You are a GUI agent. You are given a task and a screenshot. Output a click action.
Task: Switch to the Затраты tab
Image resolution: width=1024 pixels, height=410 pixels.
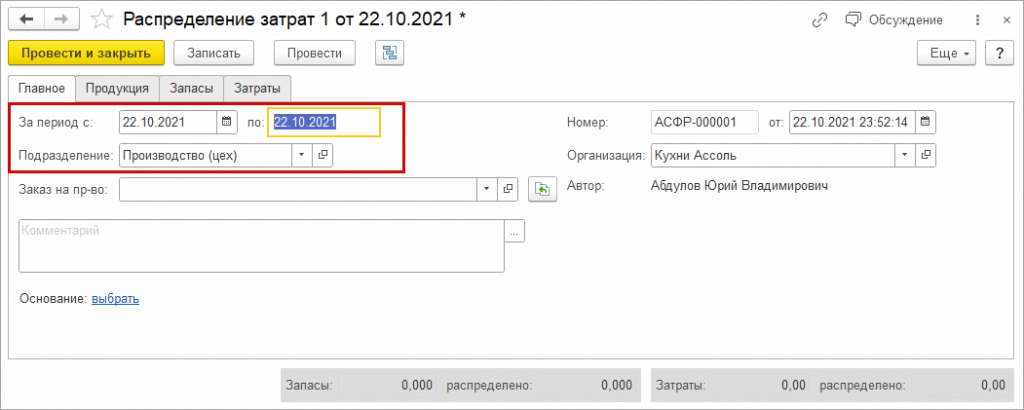[258, 88]
